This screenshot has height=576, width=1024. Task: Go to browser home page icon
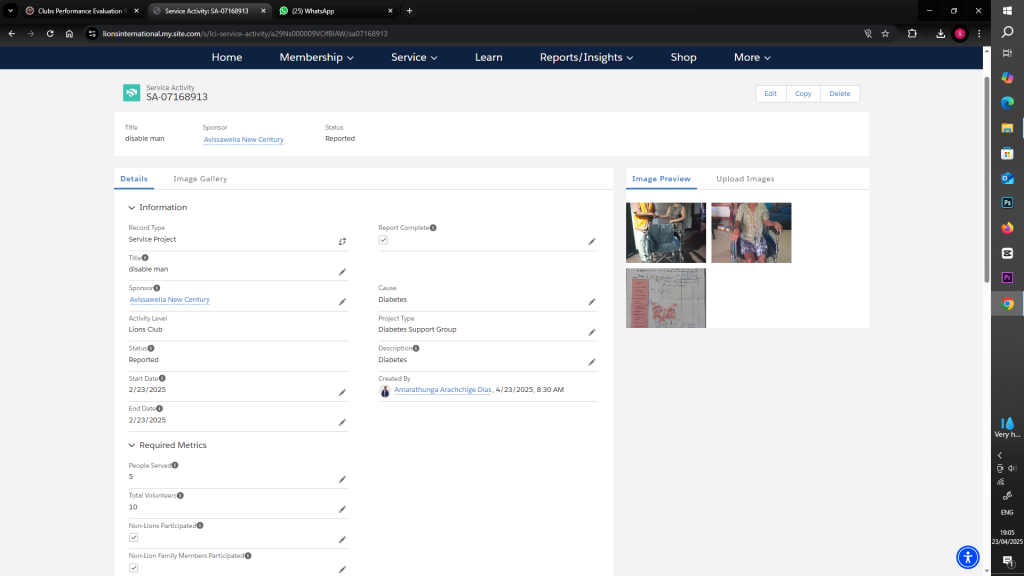point(69,33)
